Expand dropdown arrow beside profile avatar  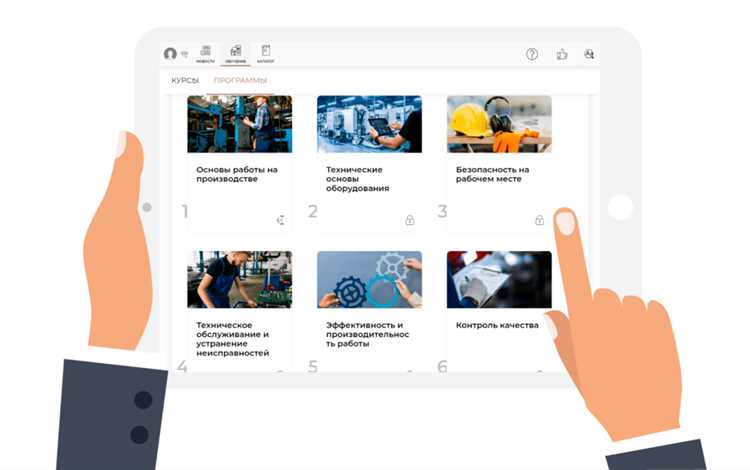click(185, 55)
